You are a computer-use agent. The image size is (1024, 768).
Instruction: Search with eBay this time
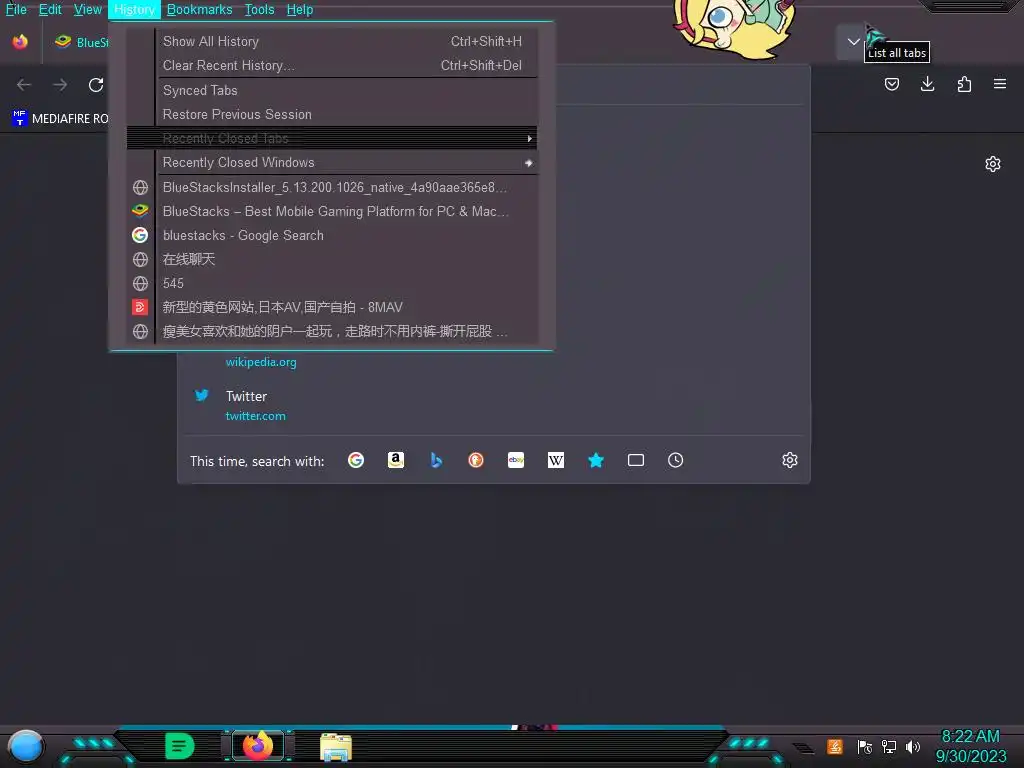point(516,460)
